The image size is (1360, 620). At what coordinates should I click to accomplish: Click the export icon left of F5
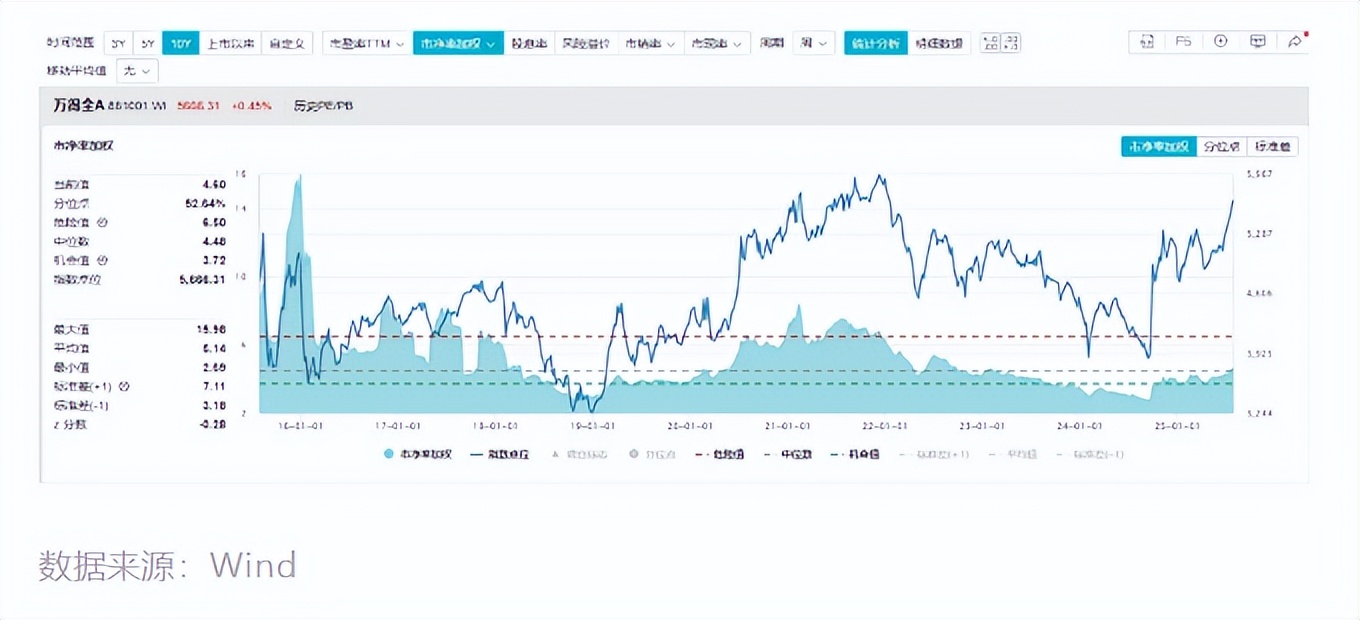[x=1147, y=42]
